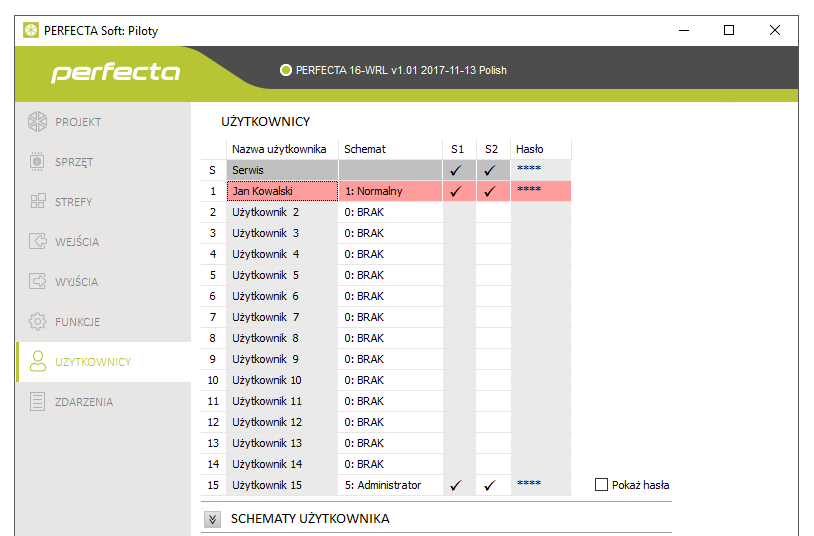Viewport: 814px width, 536px height.
Task: Click the Nazwa użytkownika column header
Action: 279,149
